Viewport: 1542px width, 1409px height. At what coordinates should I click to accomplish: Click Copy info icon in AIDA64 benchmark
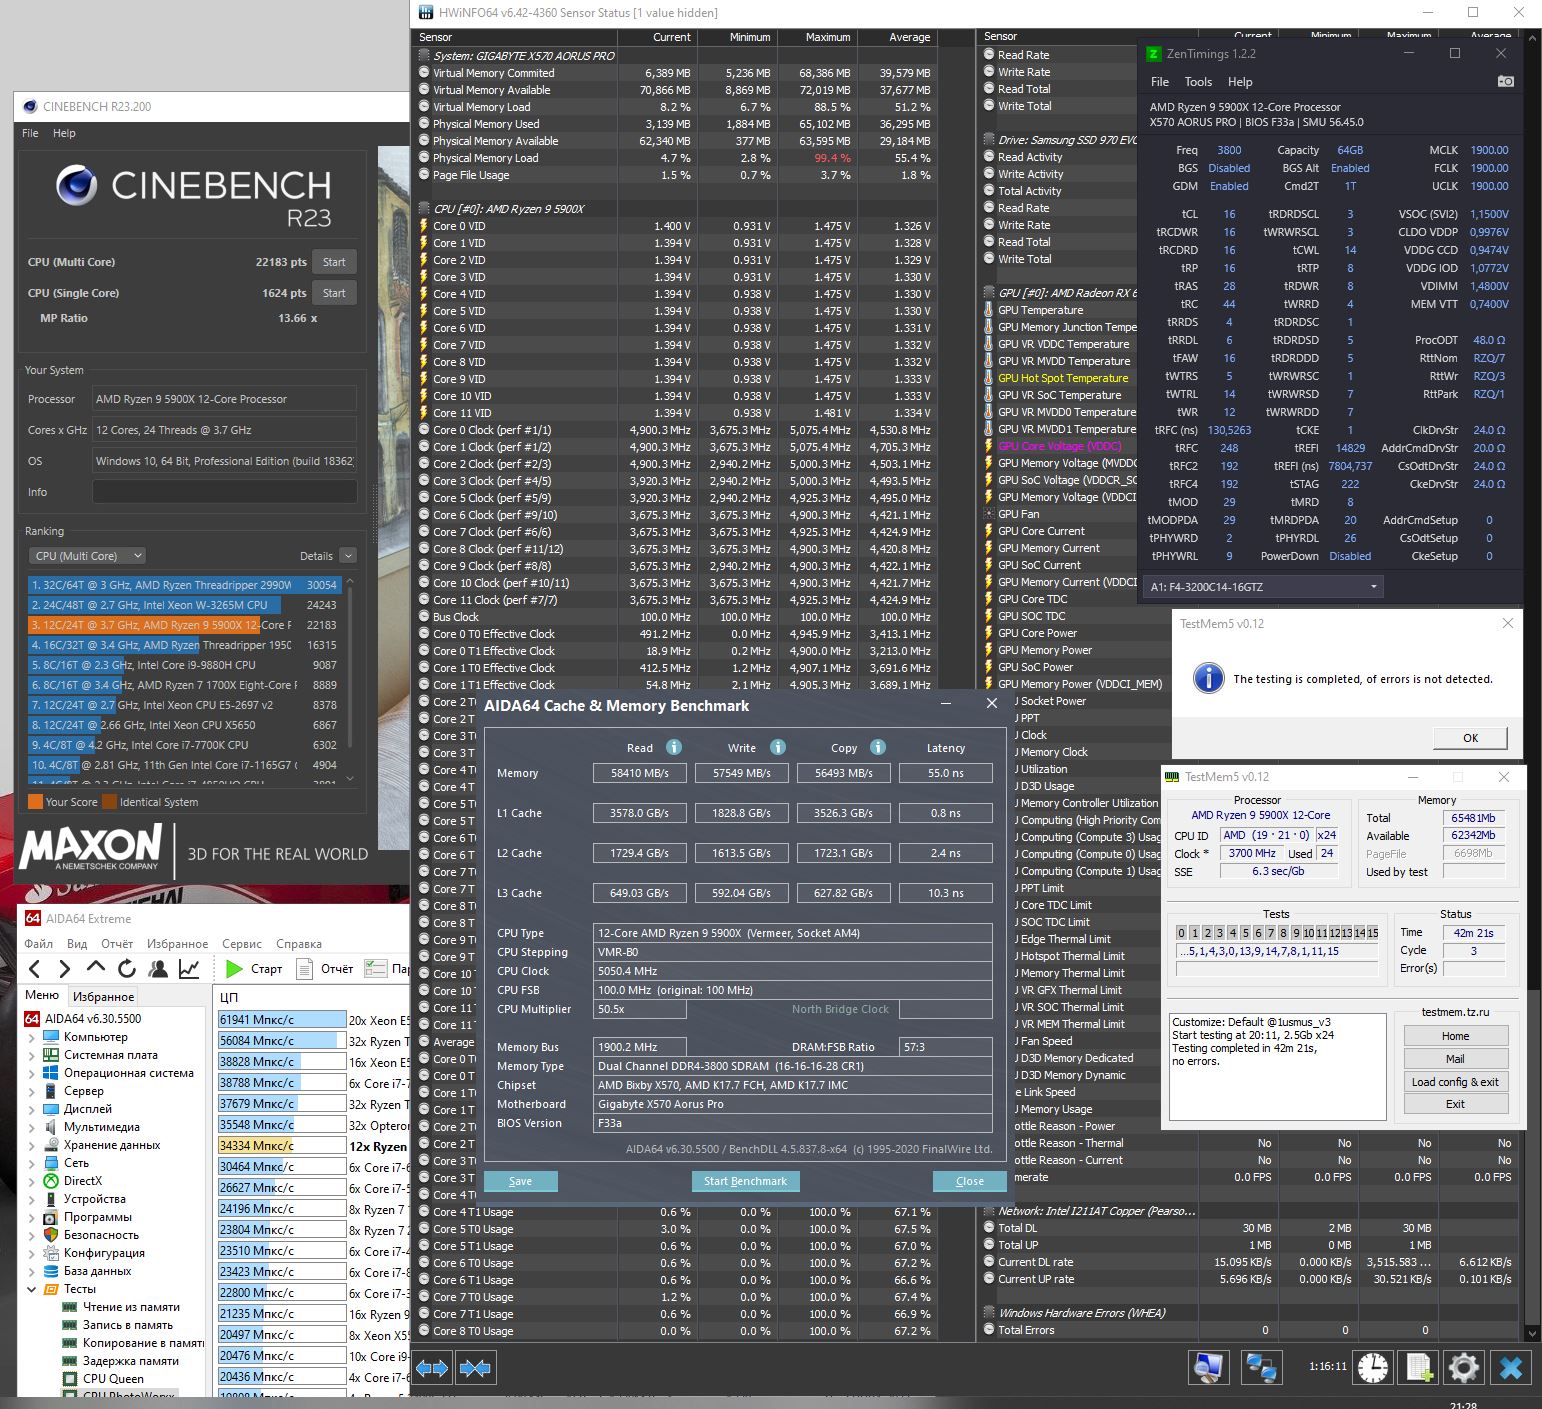pyautogui.click(x=878, y=747)
